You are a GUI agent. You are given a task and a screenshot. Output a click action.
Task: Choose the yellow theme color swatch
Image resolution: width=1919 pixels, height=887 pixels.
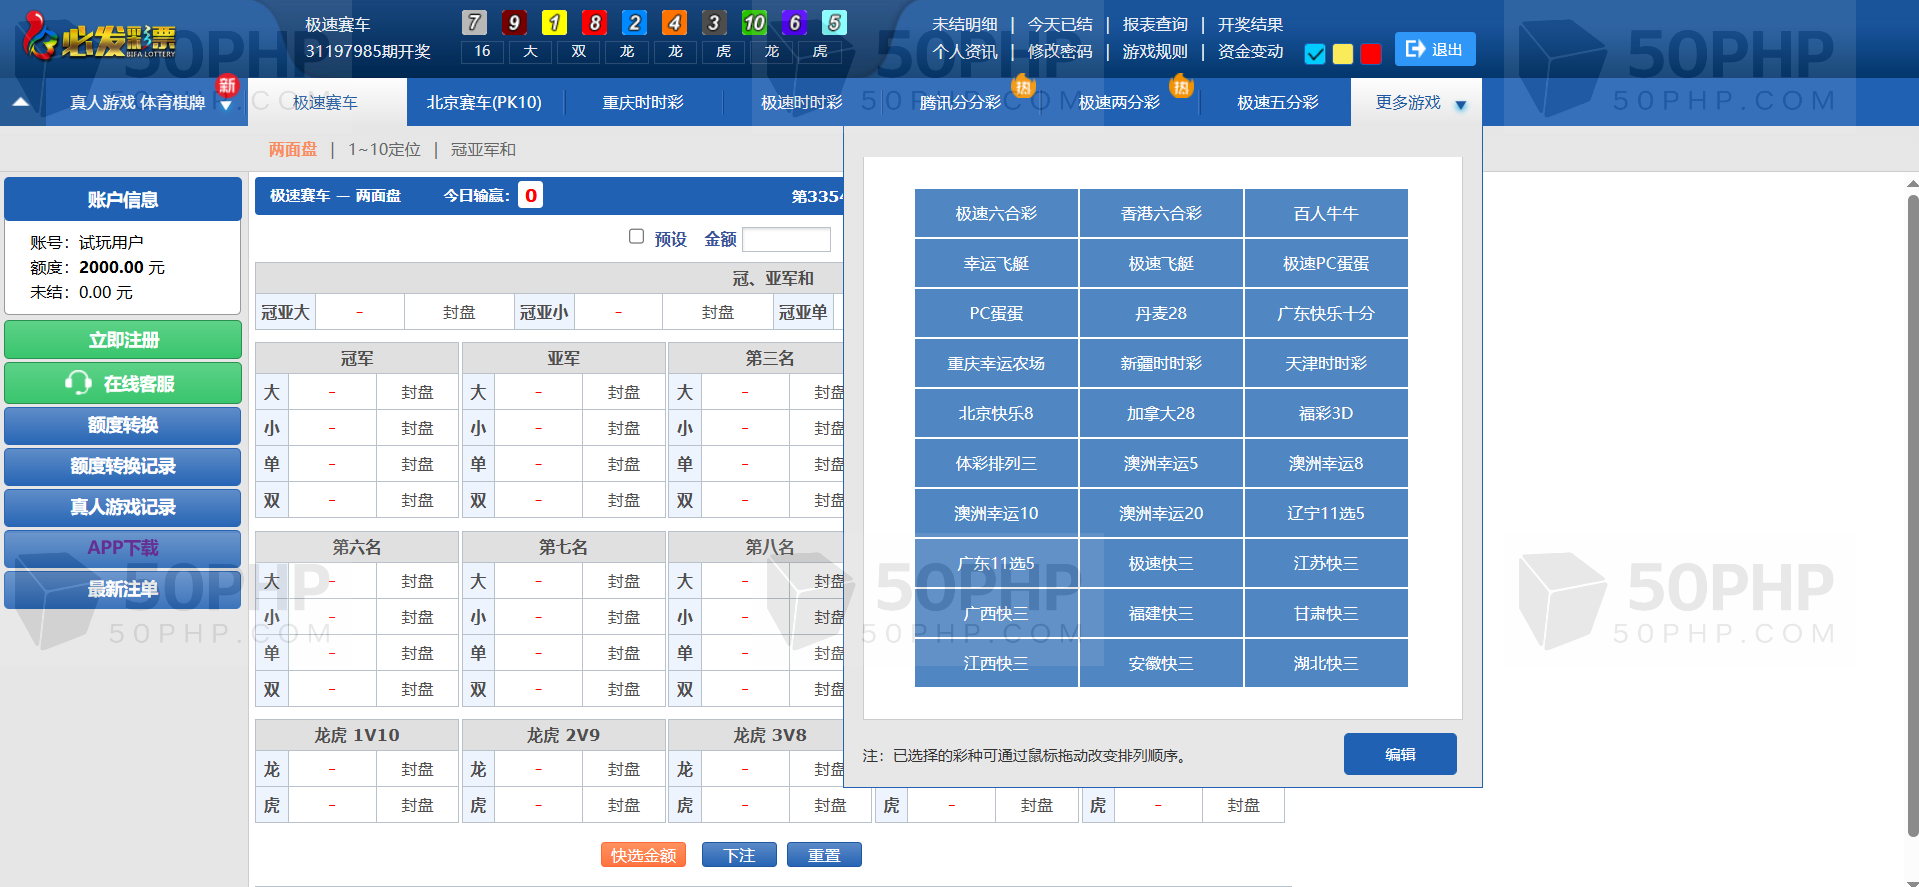click(1343, 54)
